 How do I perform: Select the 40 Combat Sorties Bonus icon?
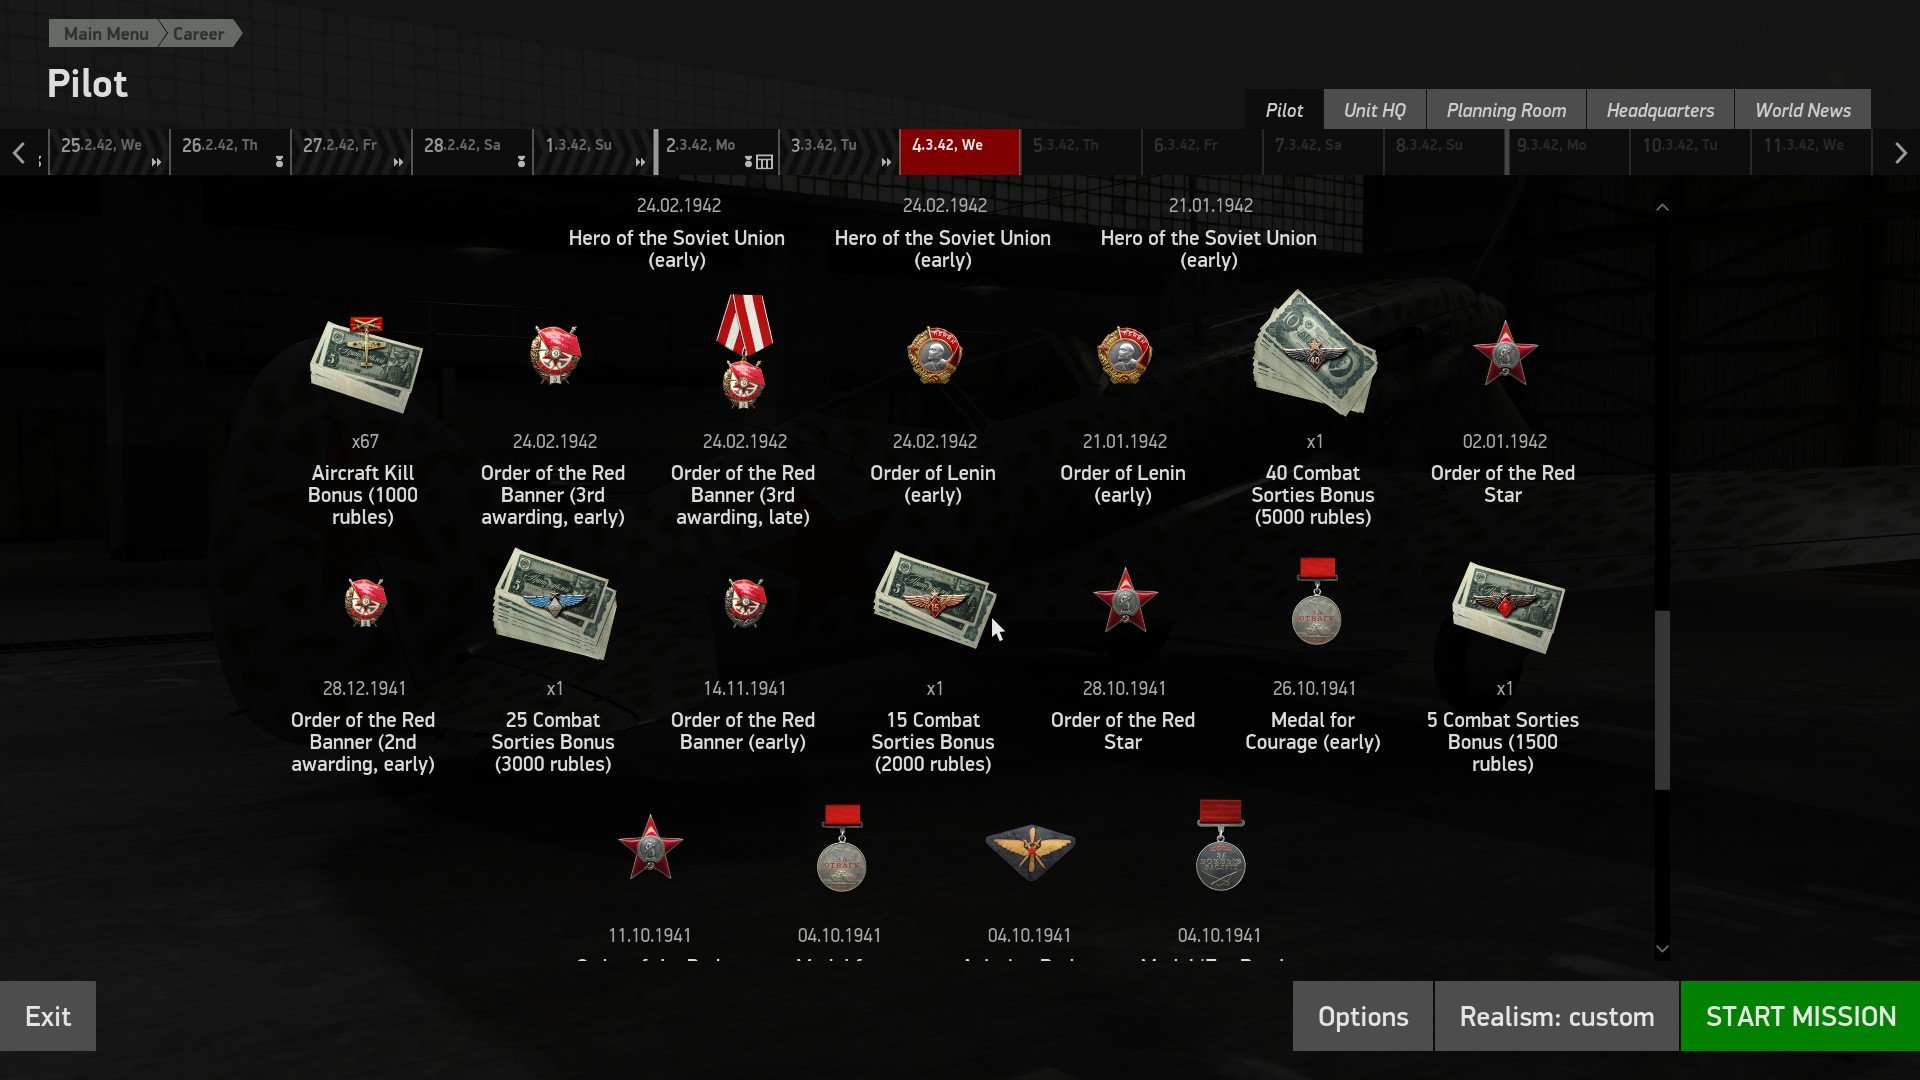pyautogui.click(x=1314, y=353)
